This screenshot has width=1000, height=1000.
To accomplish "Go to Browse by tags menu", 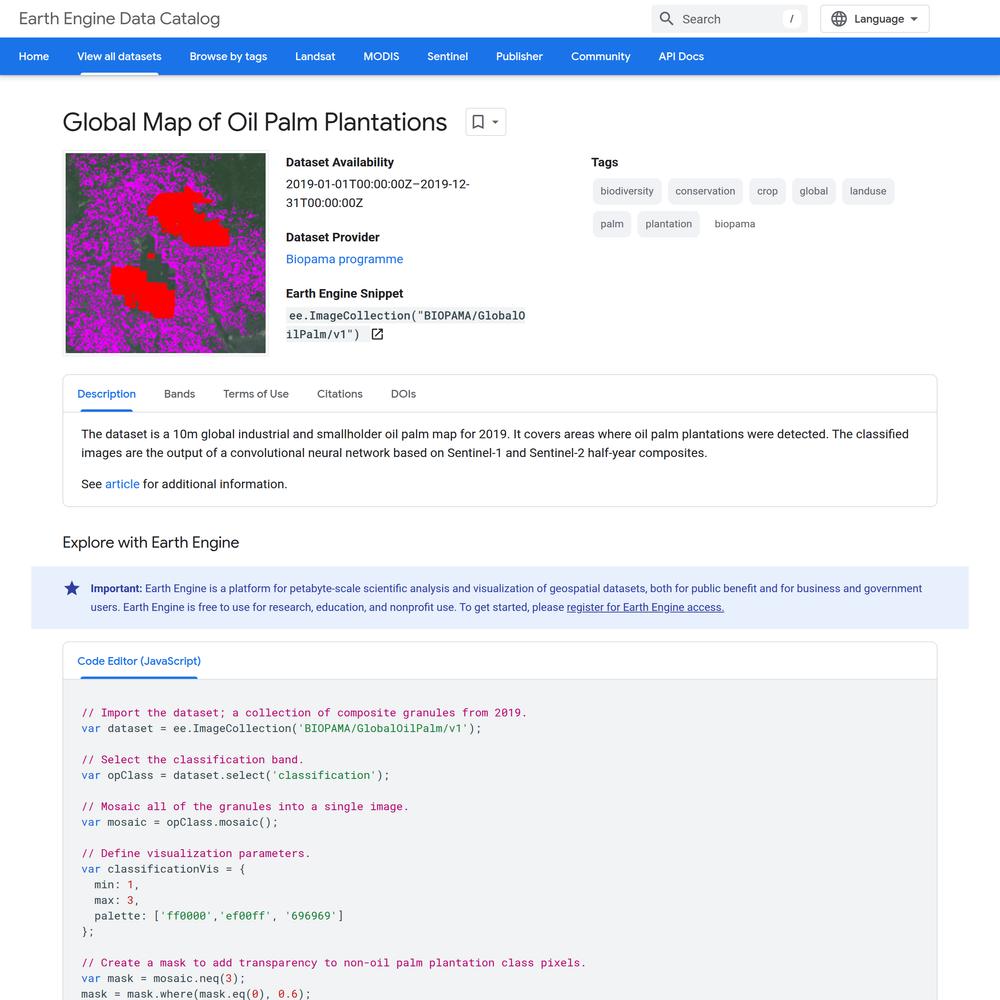I will click(x=228, y=56).
